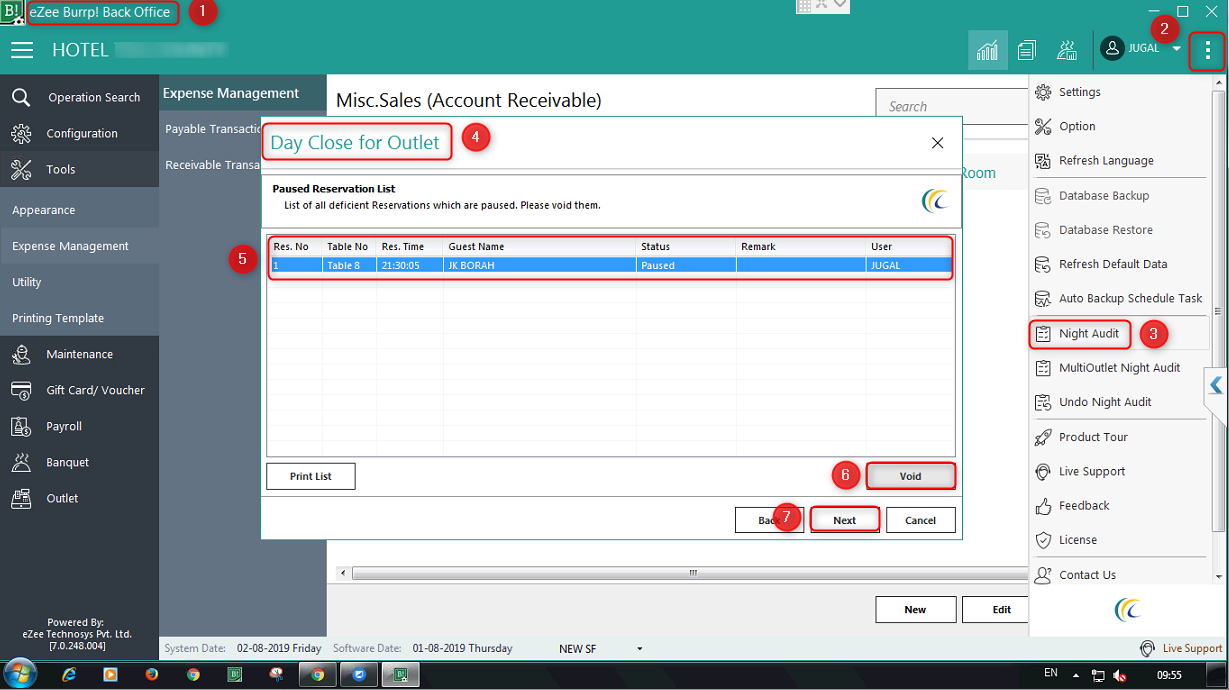The image size is (1229, 690).
Task: Click the New button below the list
Action: 915,609
